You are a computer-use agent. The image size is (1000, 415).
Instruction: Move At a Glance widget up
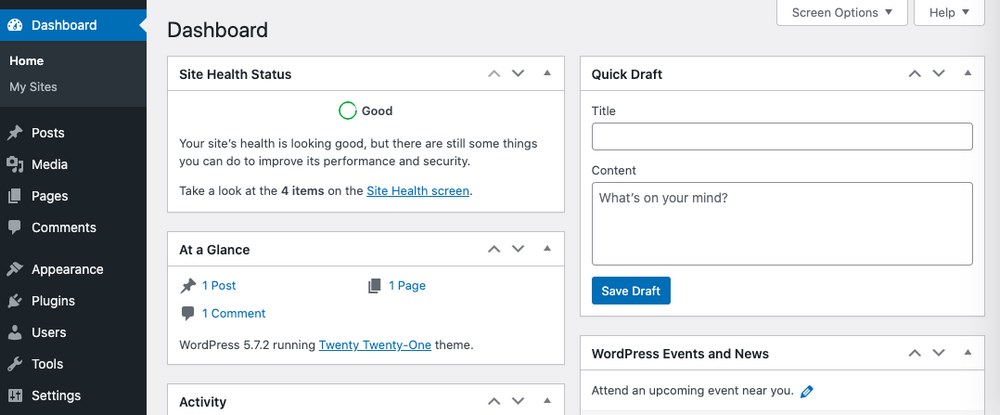494,249
